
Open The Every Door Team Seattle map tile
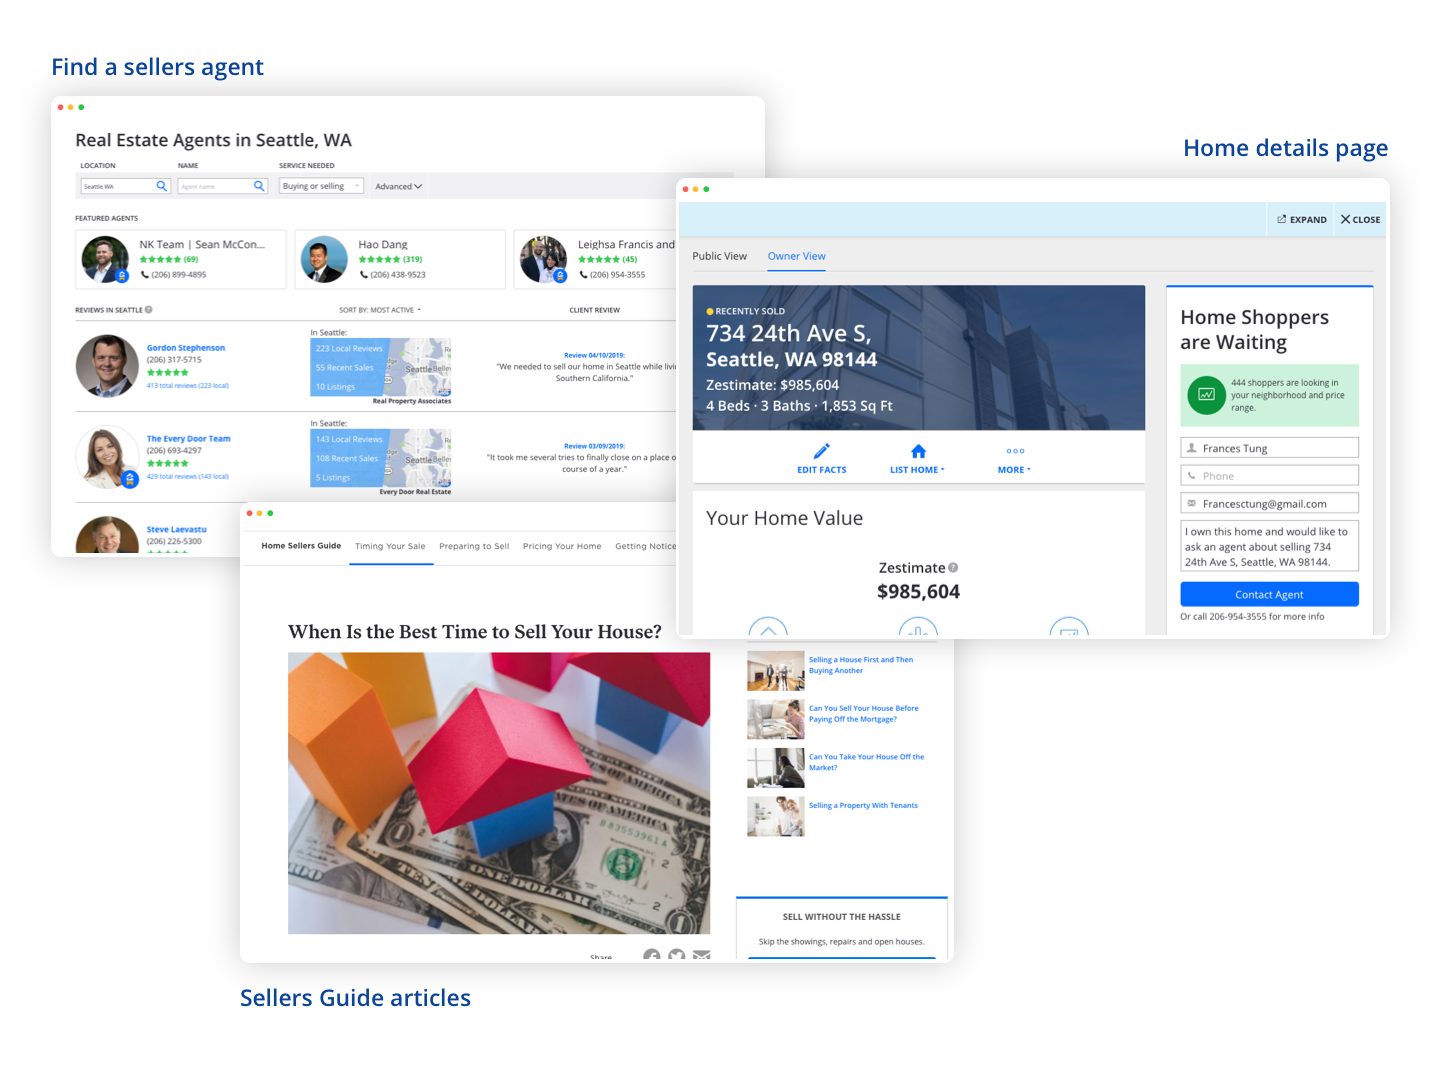[381, 458]
